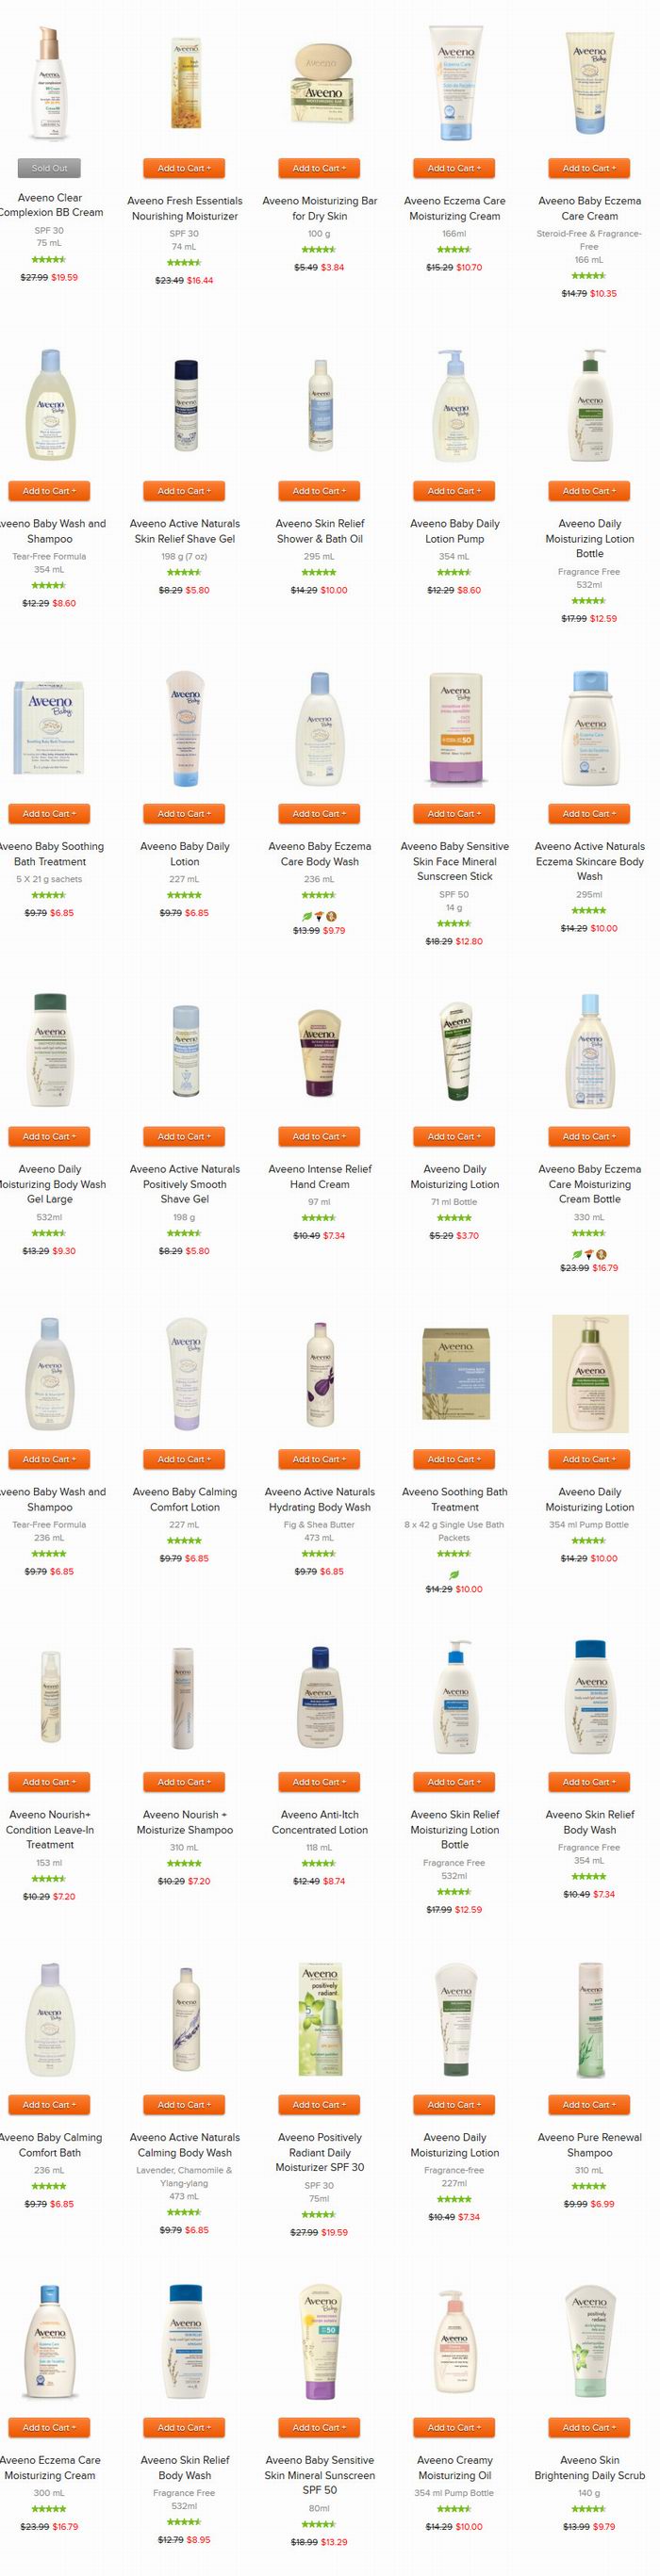Click Aveeno Baby Soothing Bath Treatment box image
Viewport: 660px width, 2576px height.
[49, 728]
